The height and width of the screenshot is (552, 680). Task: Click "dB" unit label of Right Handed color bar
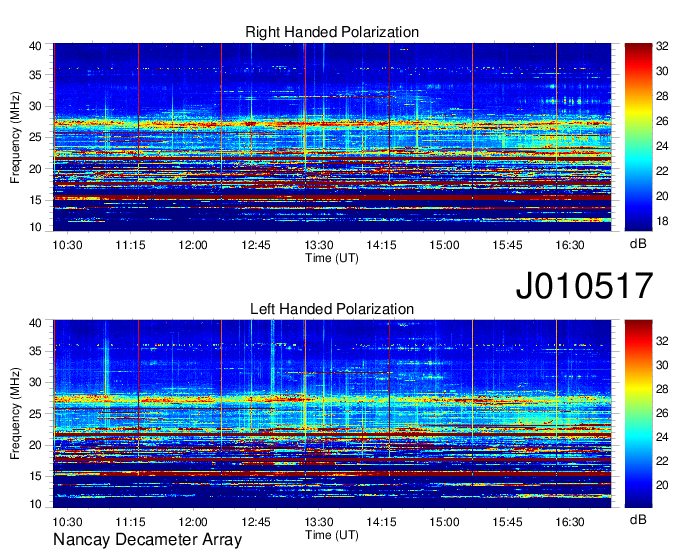(638, 244)
